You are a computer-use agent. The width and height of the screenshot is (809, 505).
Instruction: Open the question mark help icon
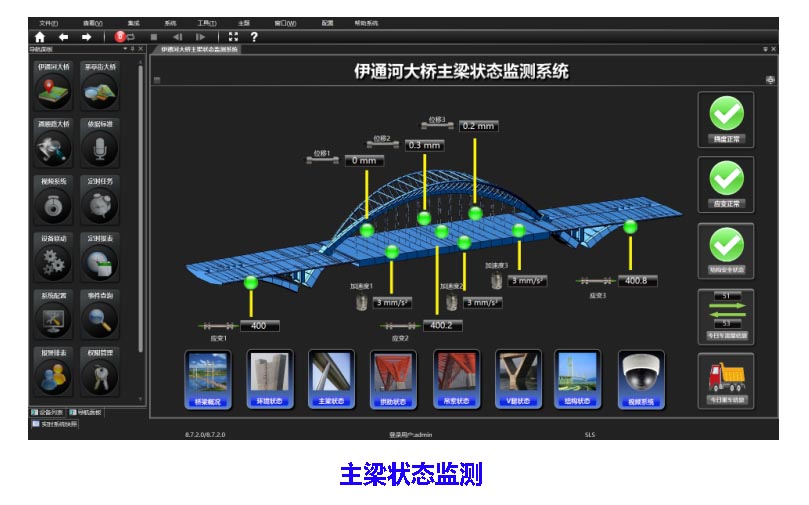254,37
